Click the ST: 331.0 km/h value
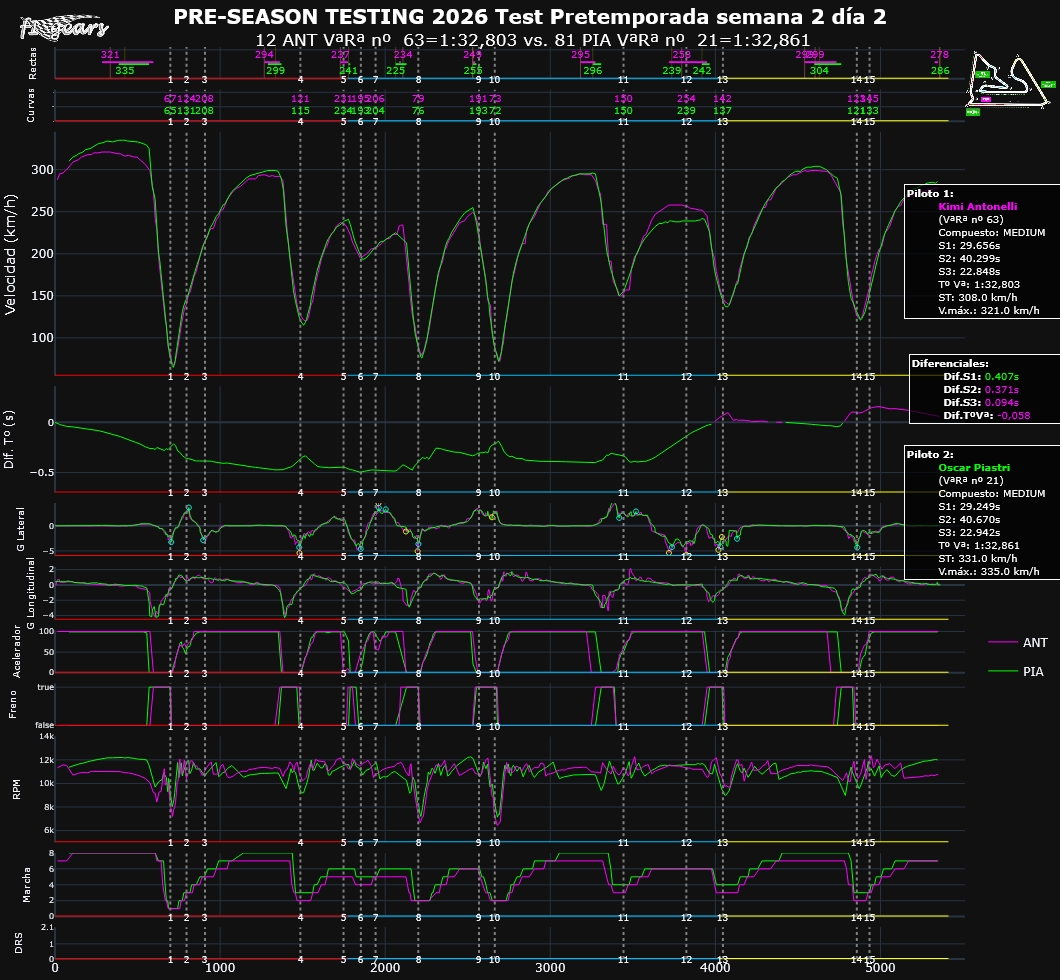The image size is (1060, 980). click(x=978, y=558)
